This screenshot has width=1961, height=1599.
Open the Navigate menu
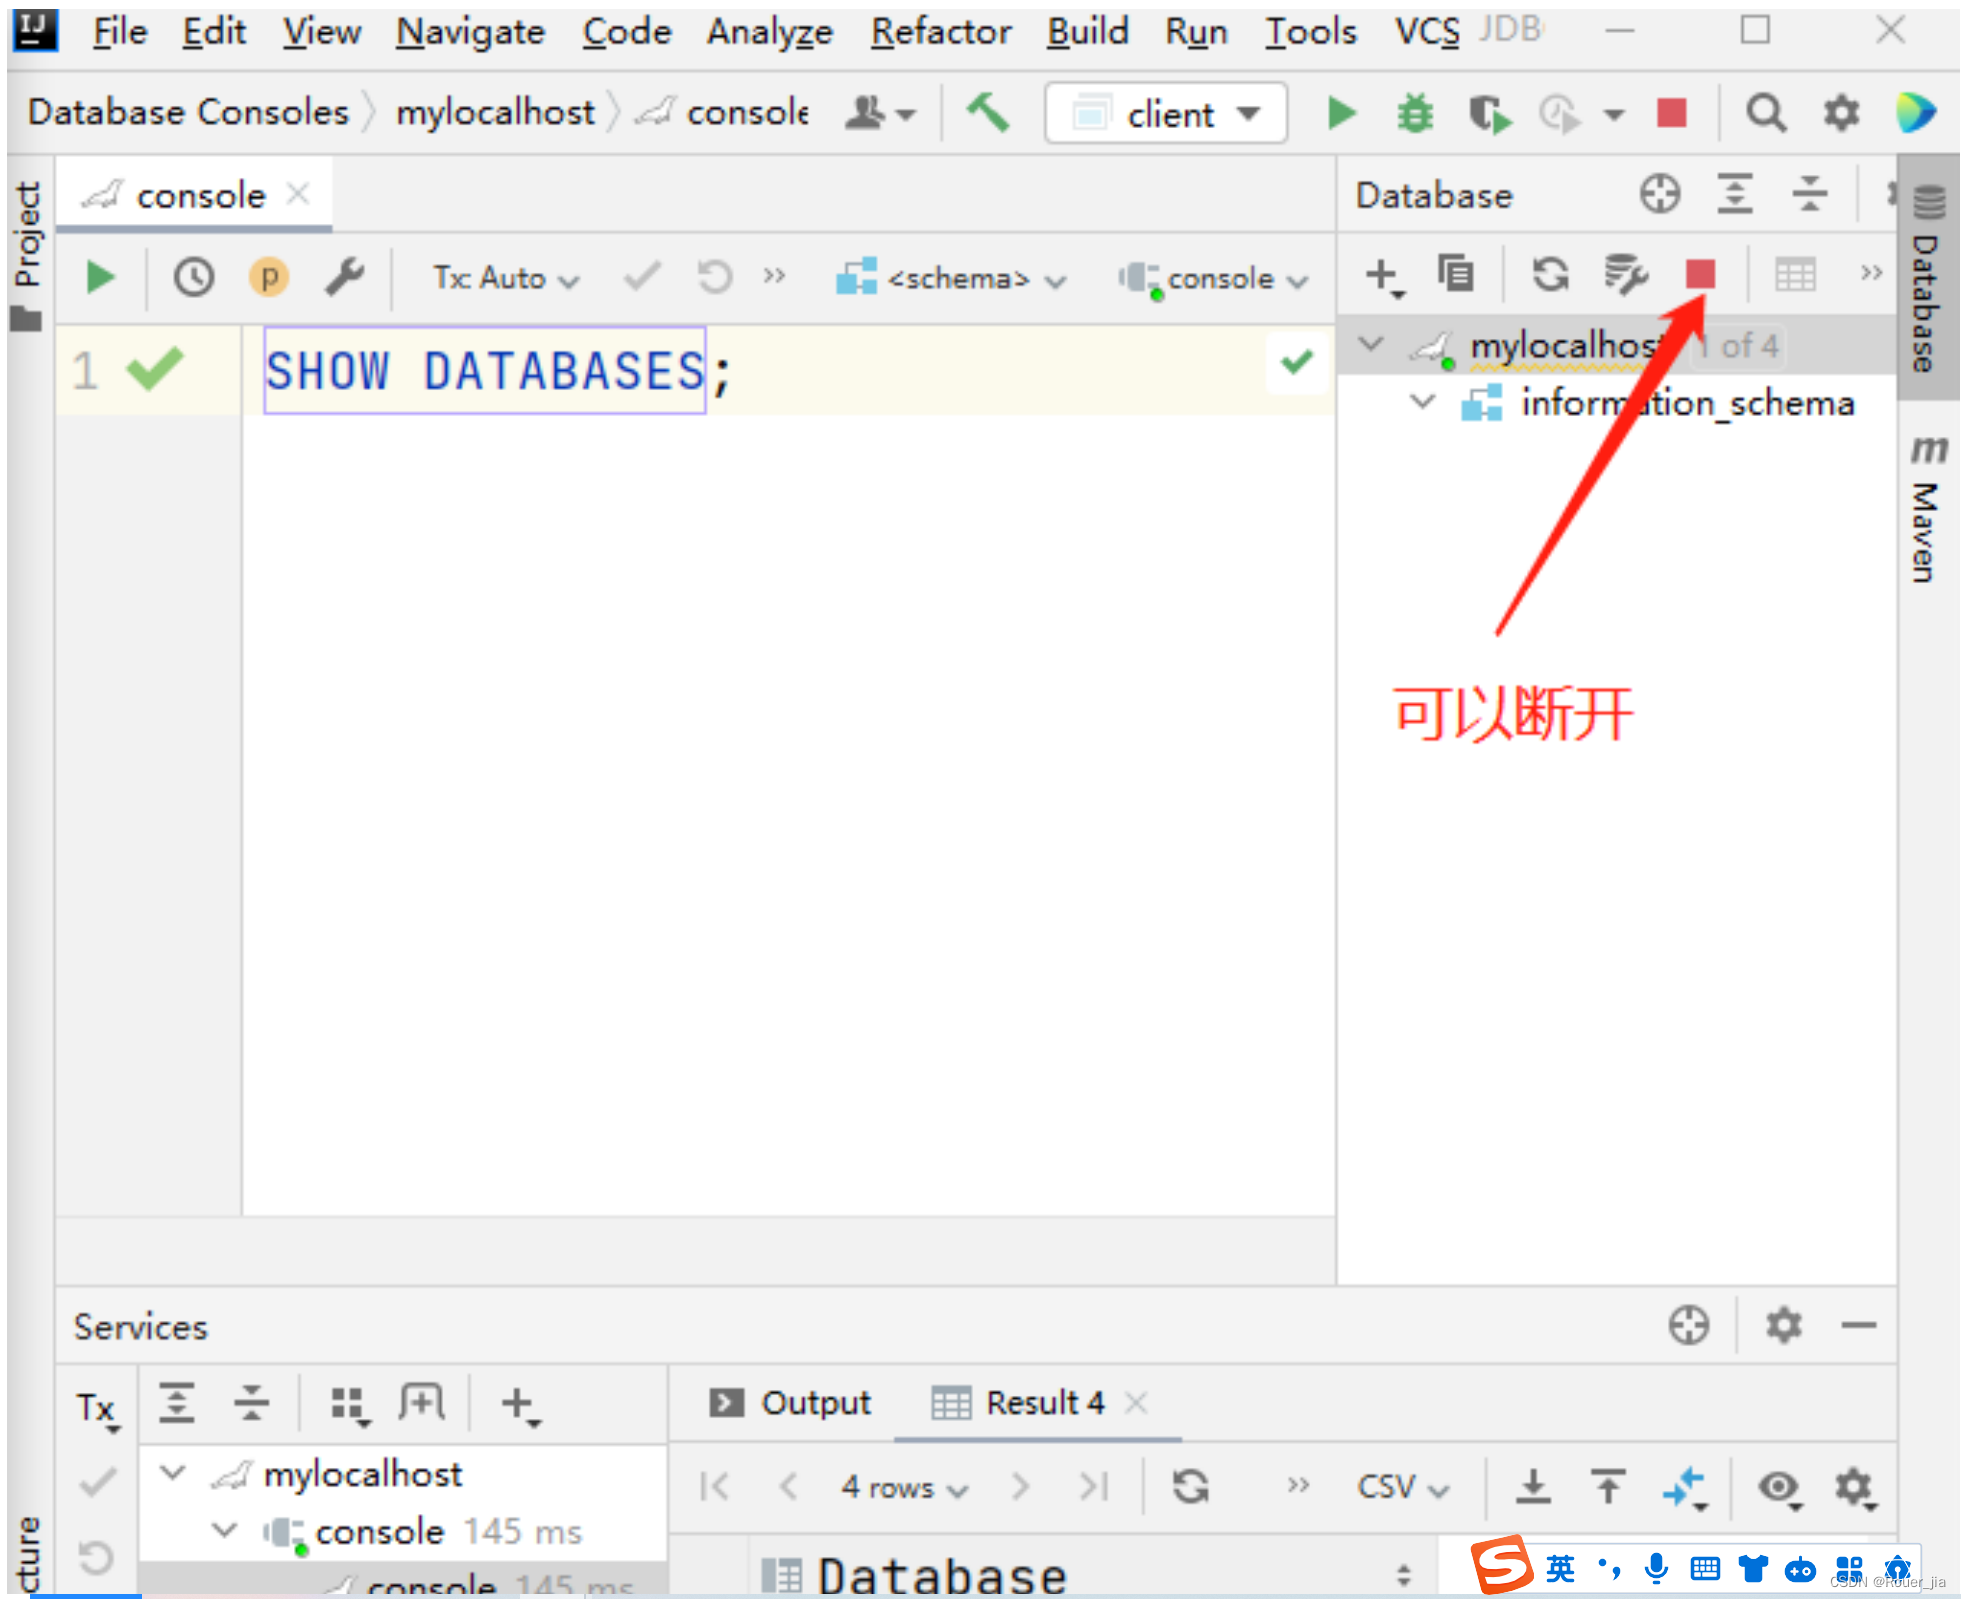point(470,32)
